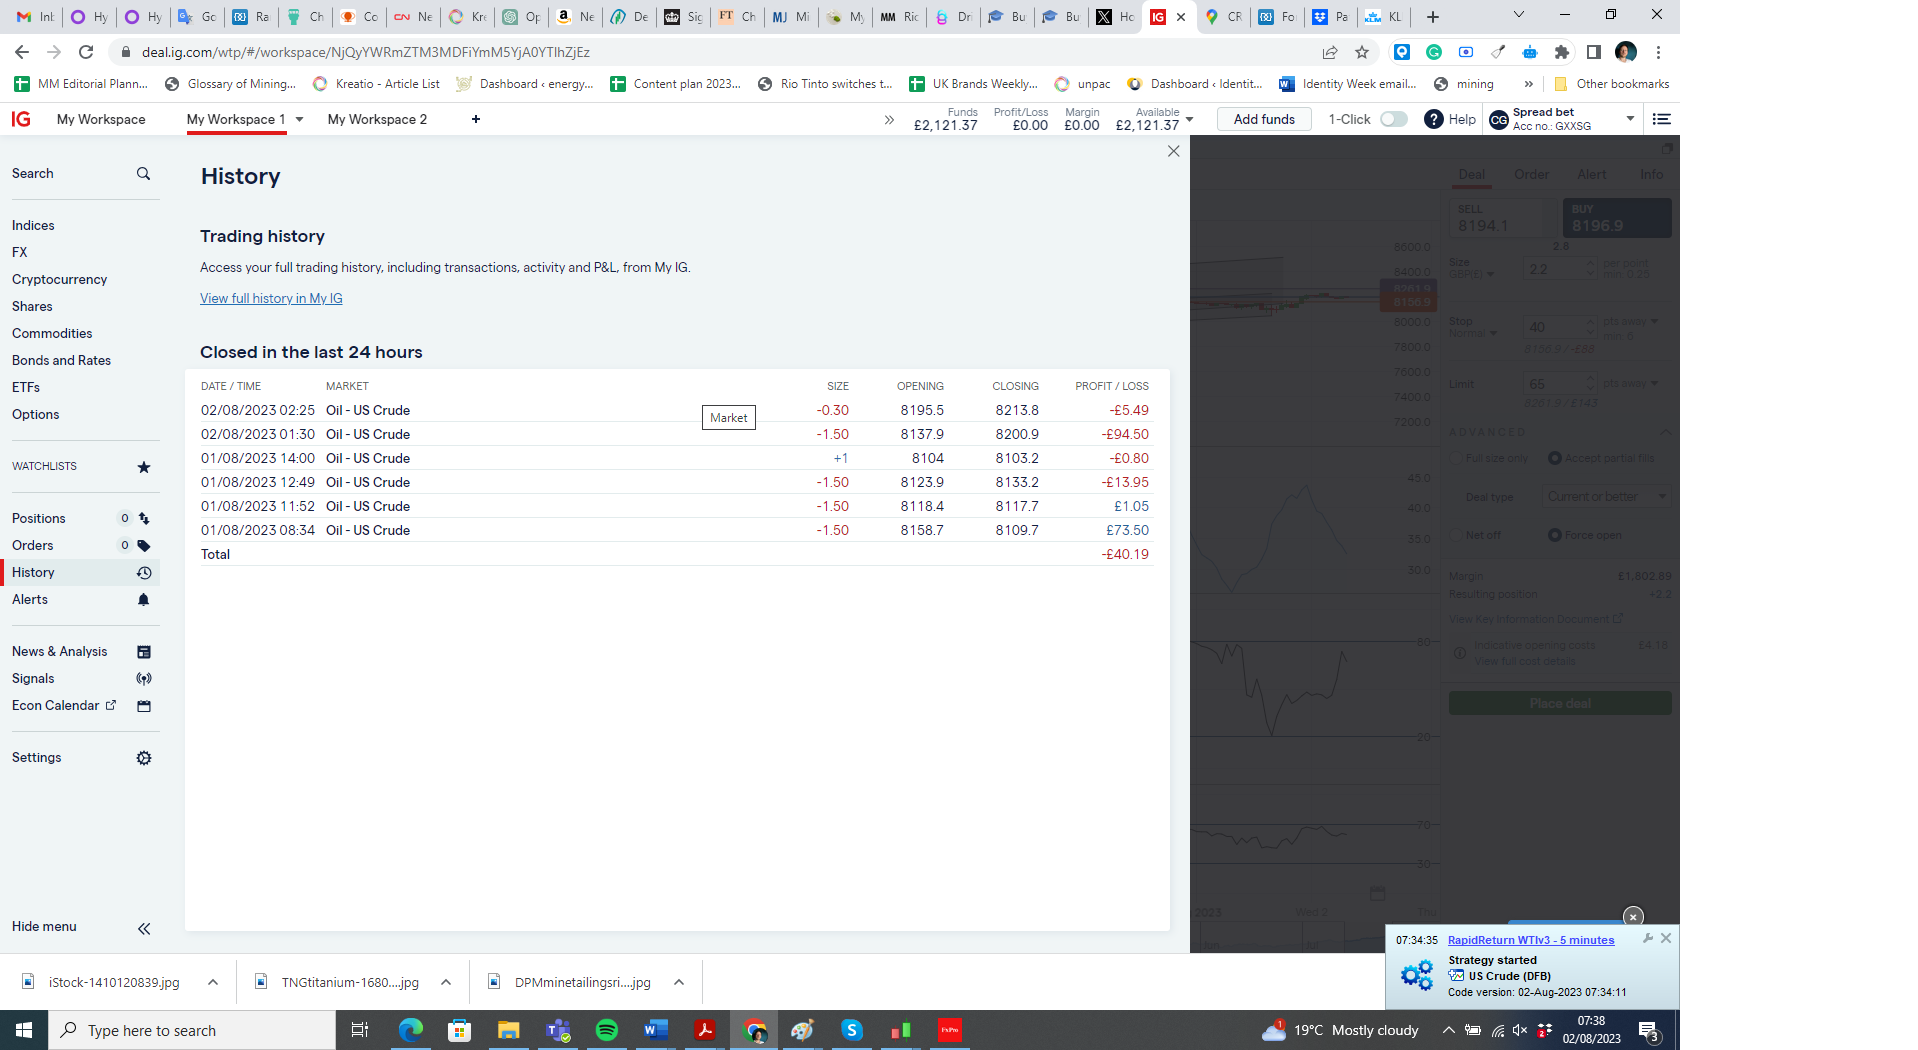Screen dimensions: 1918x1050
Task: Click the browser address bar
Action: pyautogui.click(x=720, y=52)
